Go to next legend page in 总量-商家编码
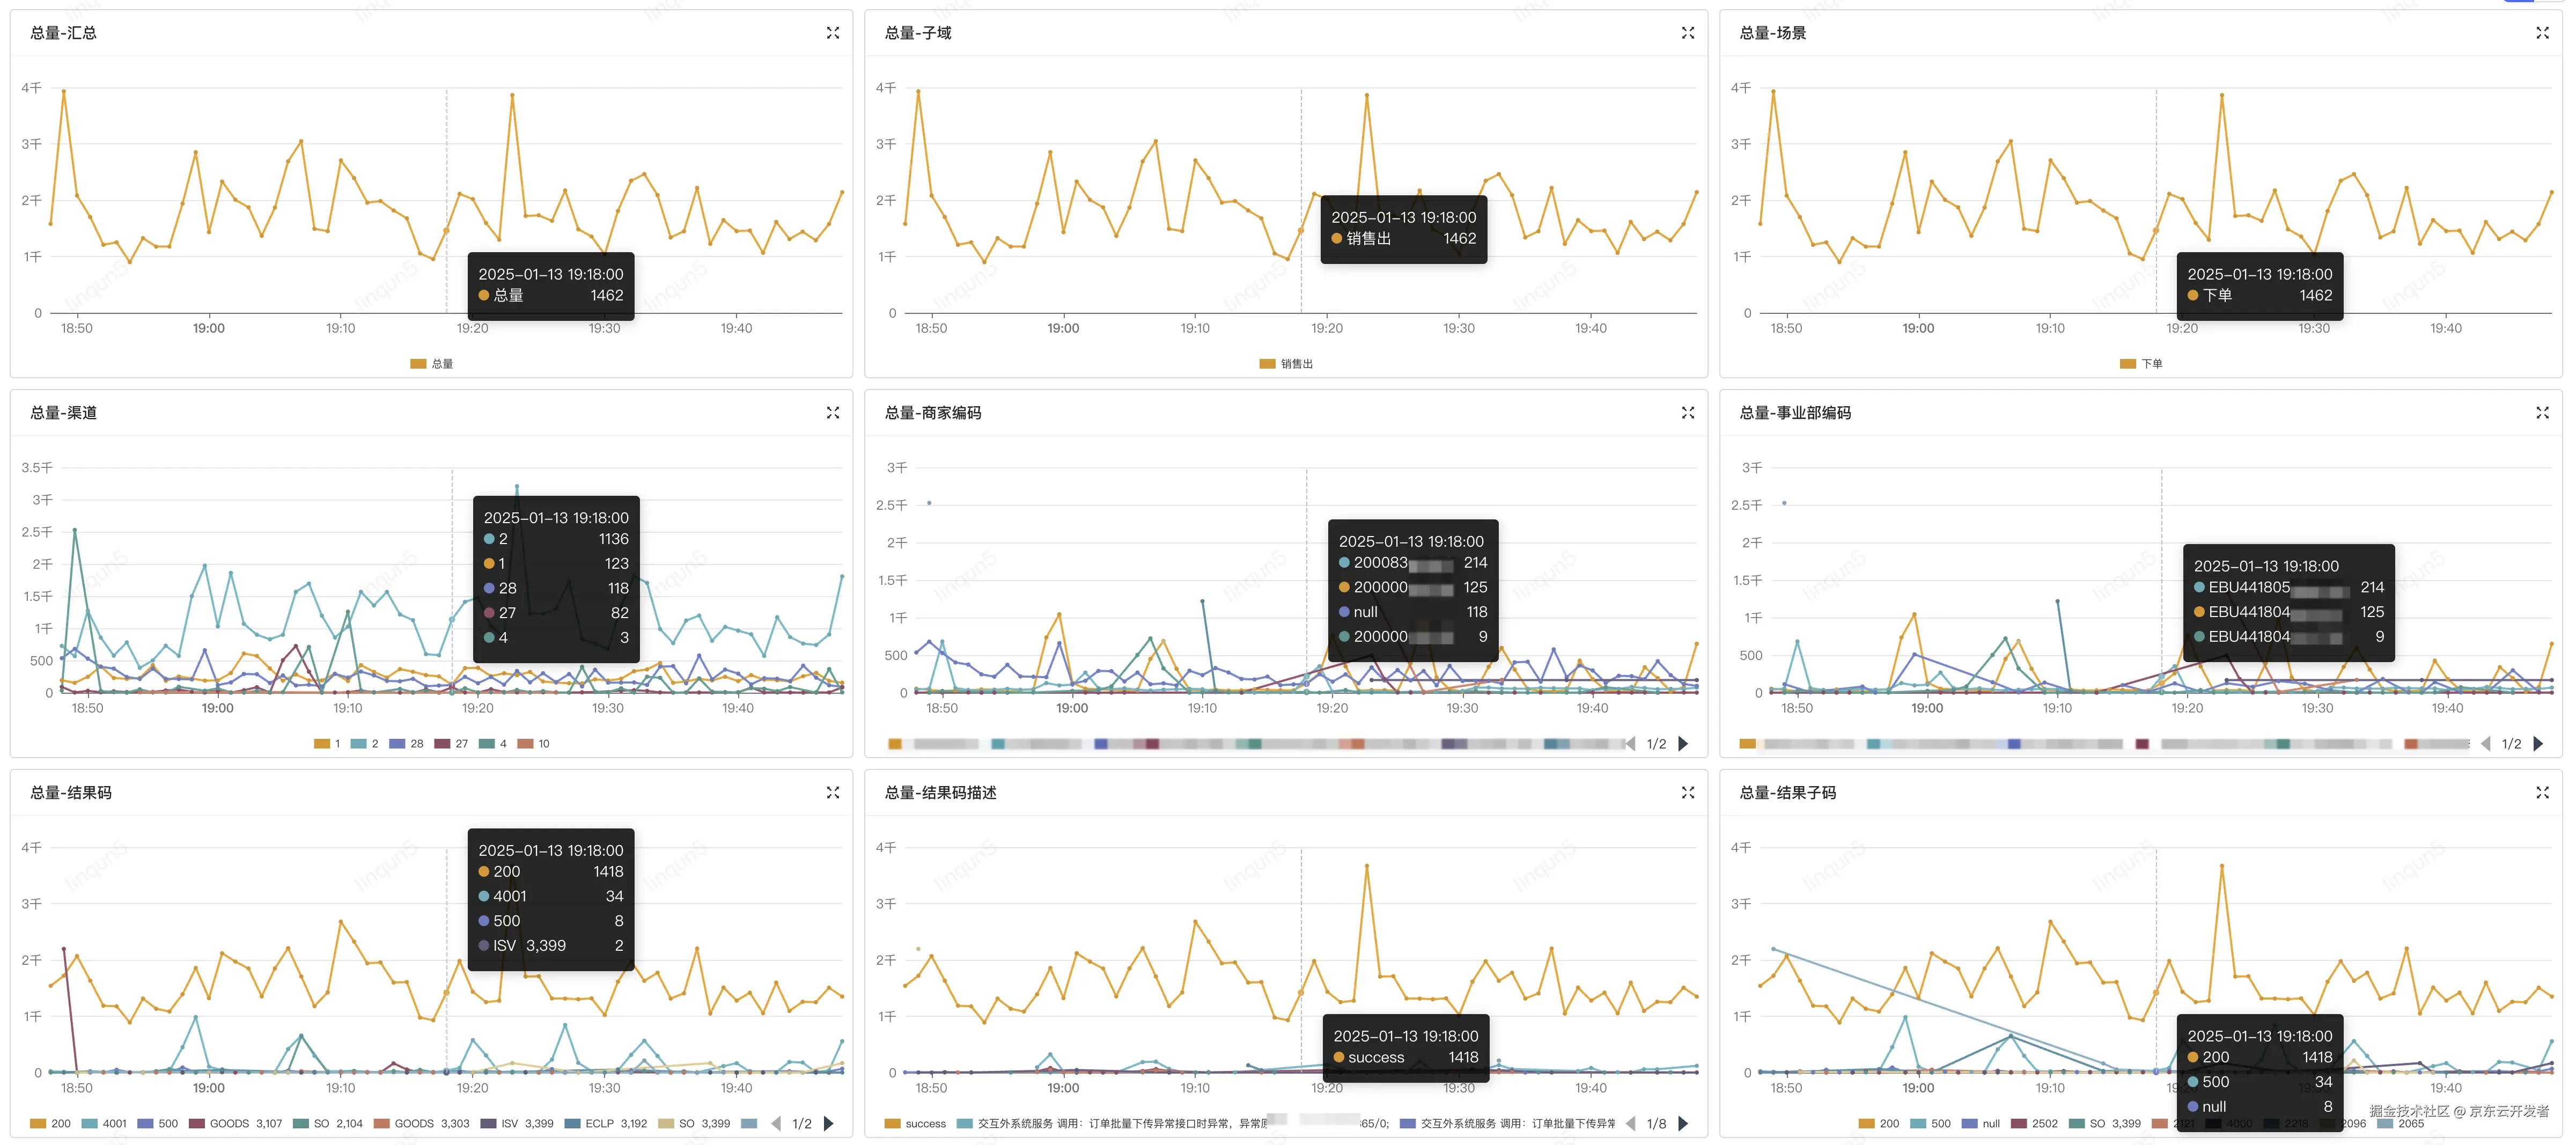This screenshot has height=1145, width=2576. click(1683, 744)
